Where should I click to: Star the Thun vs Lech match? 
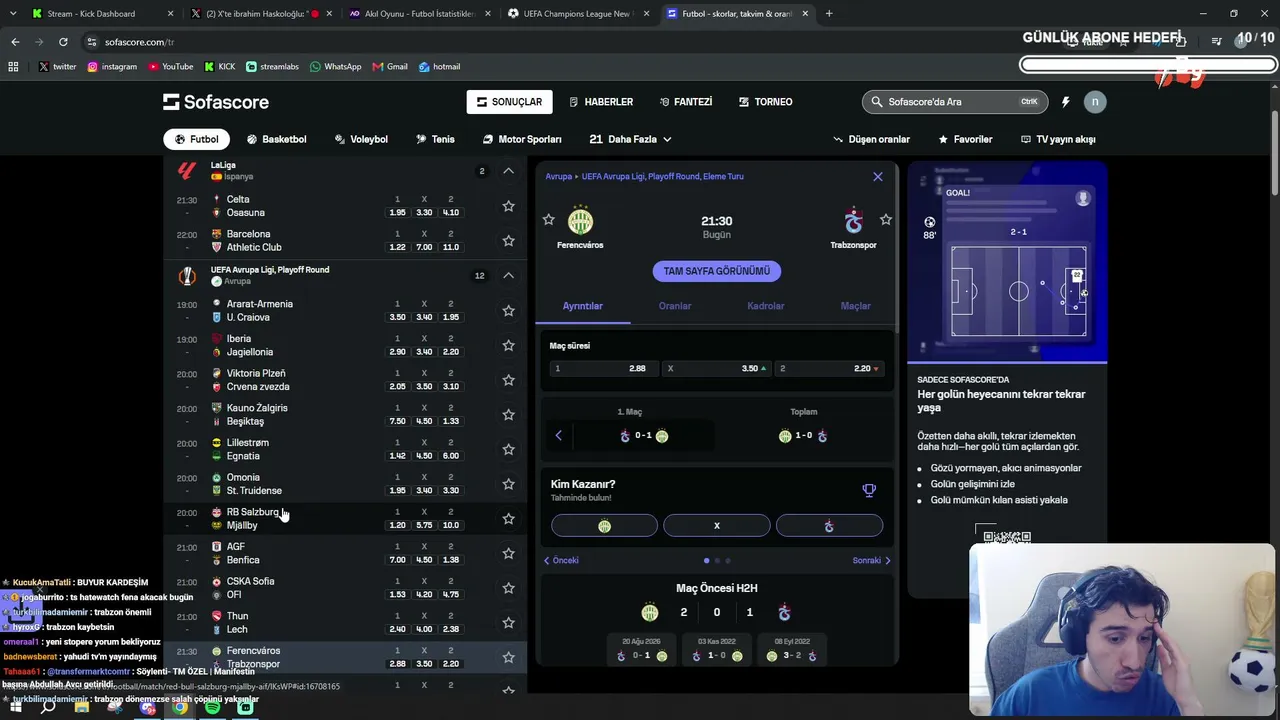(508, 623)
